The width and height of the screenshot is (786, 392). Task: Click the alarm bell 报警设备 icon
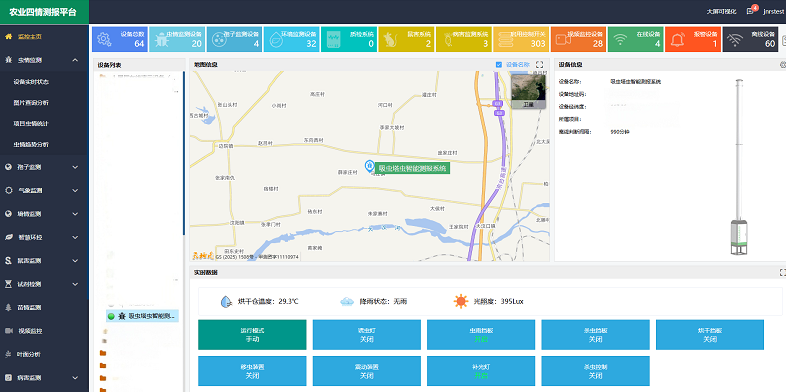click(678, 40)
